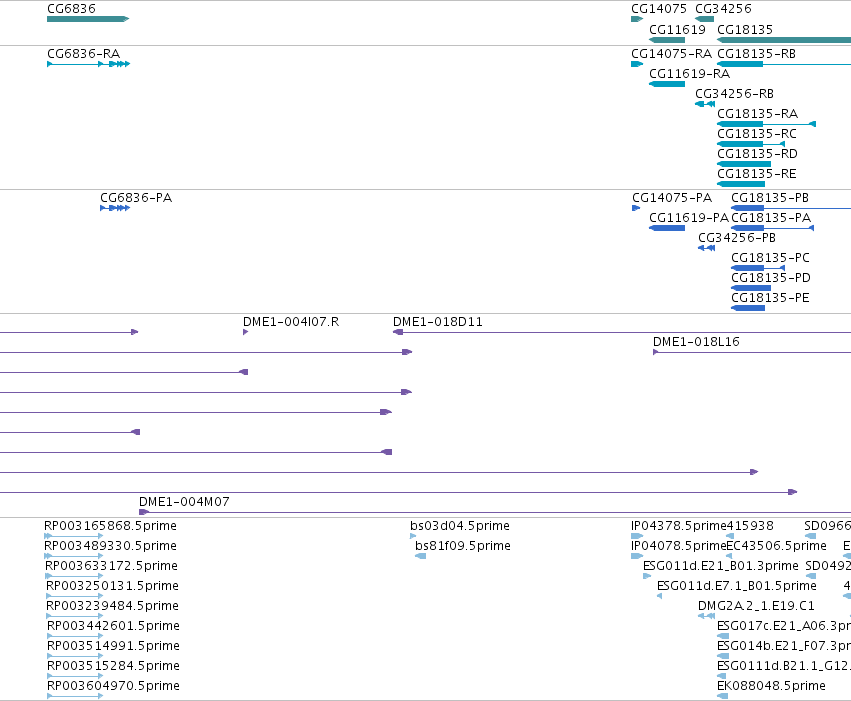Open EST ESG011d.E7.1_B01.5prime

[736, 586]
